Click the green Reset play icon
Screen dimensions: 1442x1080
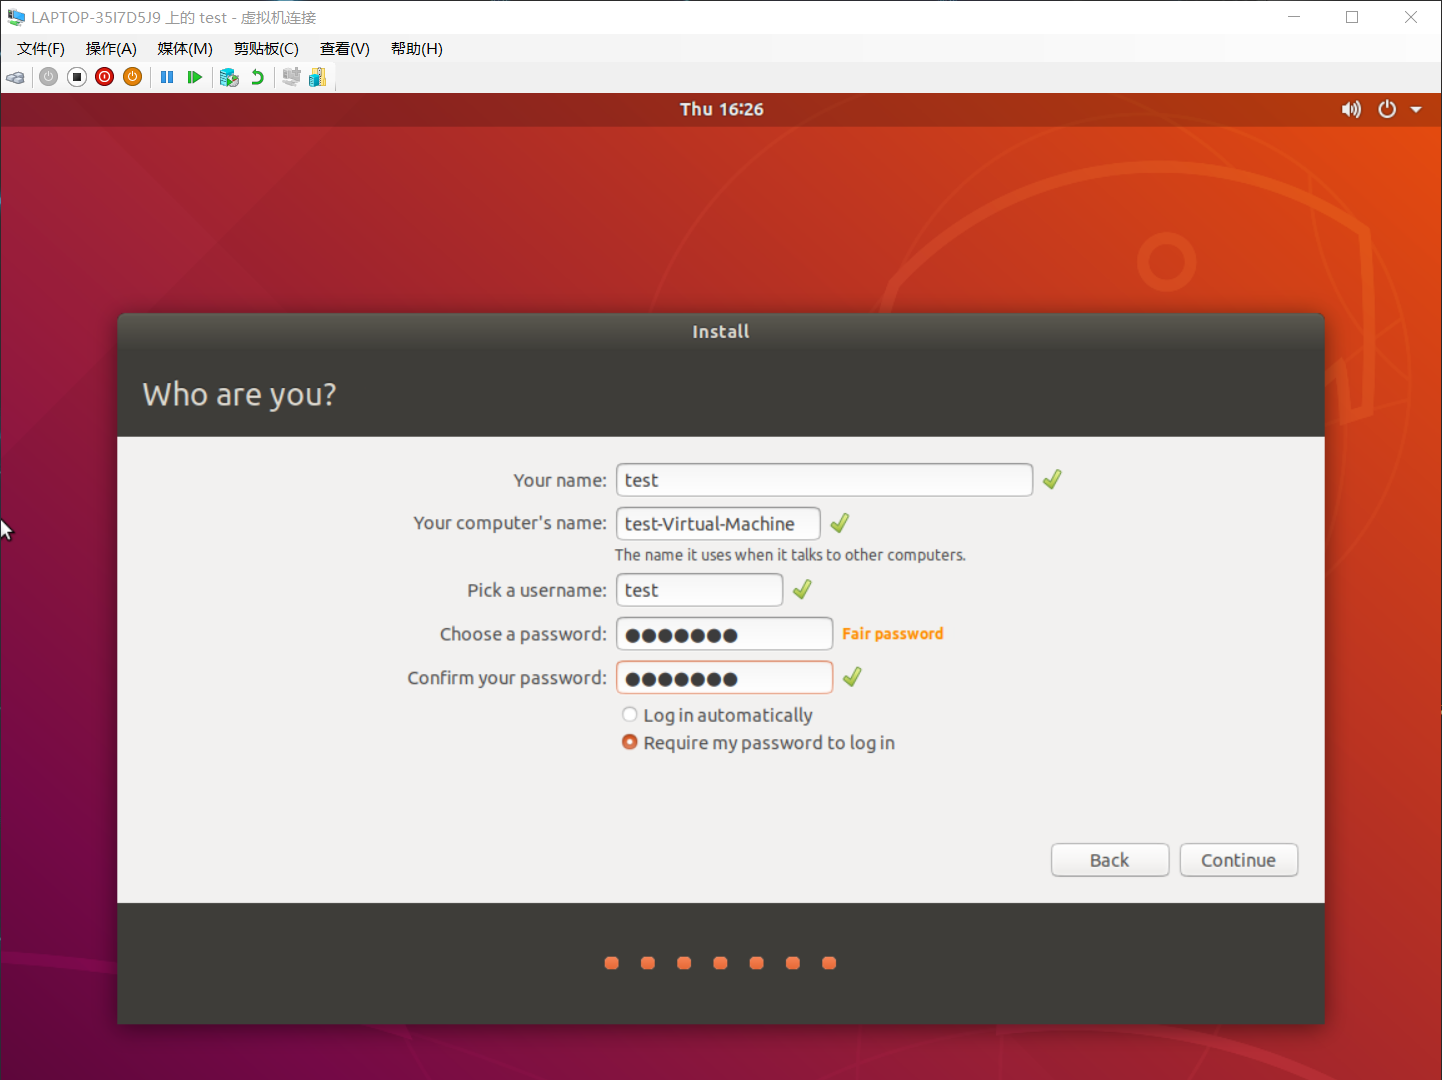pos(195,77)
